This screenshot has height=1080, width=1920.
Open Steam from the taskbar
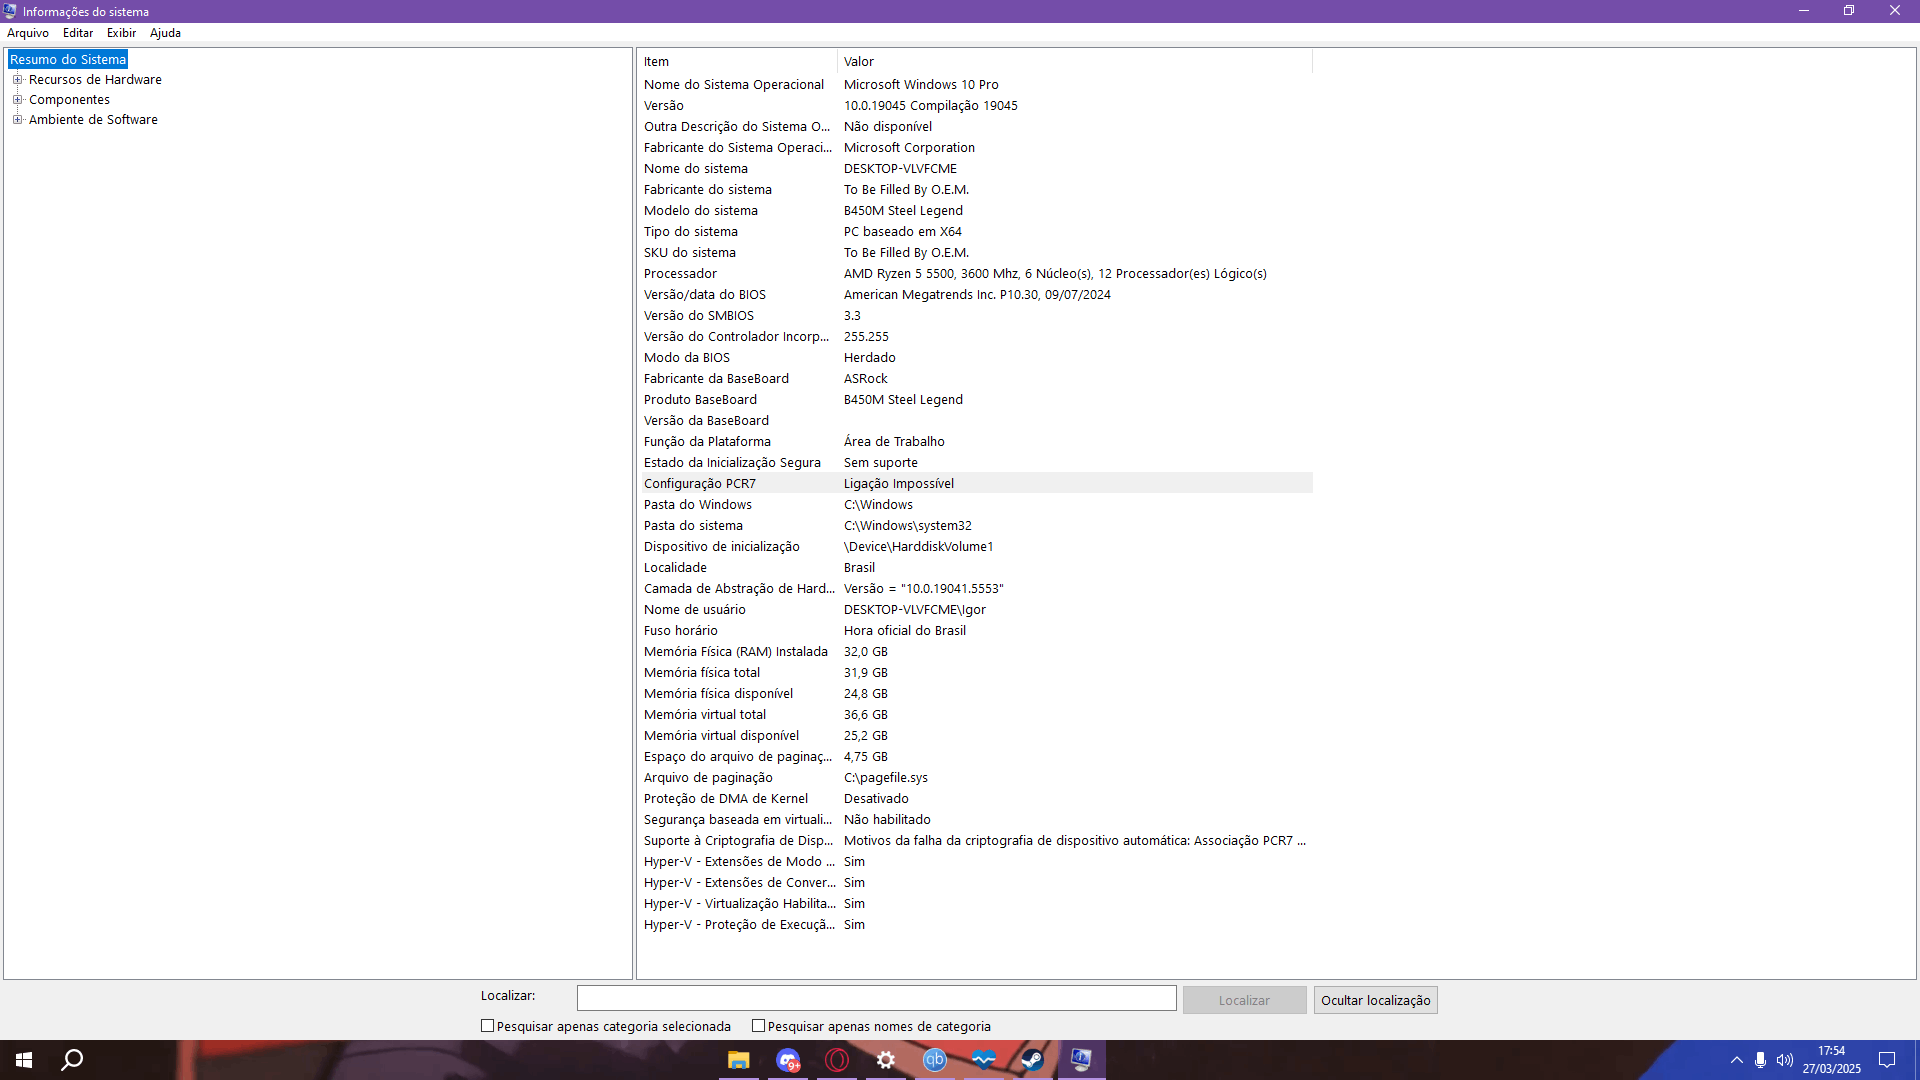coord(1032,1060)
